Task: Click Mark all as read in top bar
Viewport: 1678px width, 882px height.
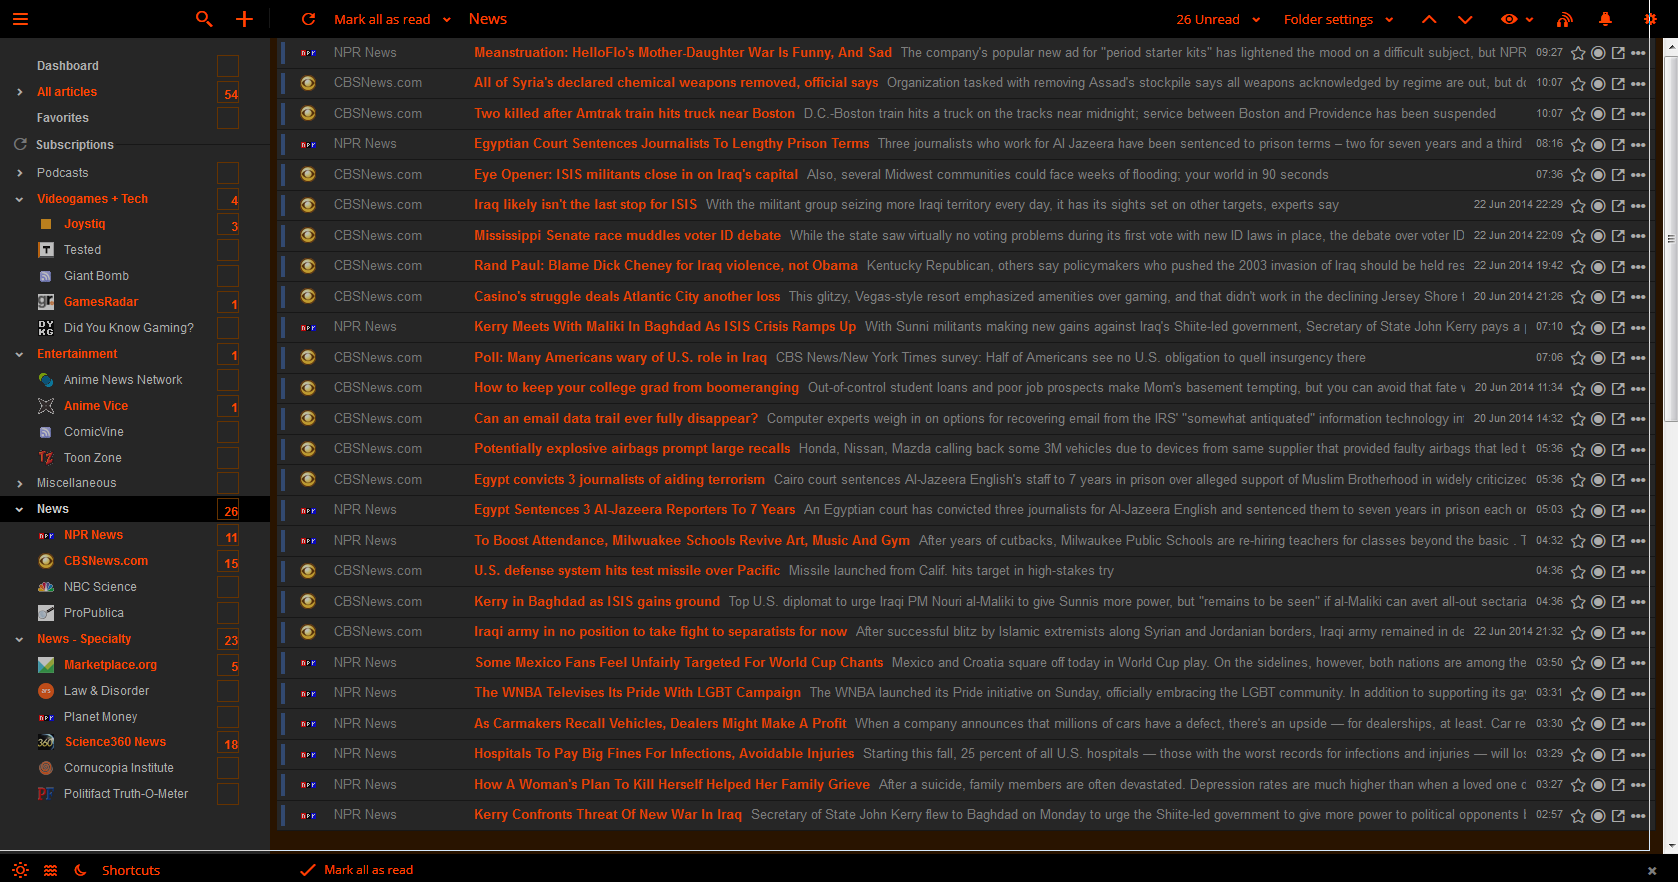Action: click(x=382, y=19)
